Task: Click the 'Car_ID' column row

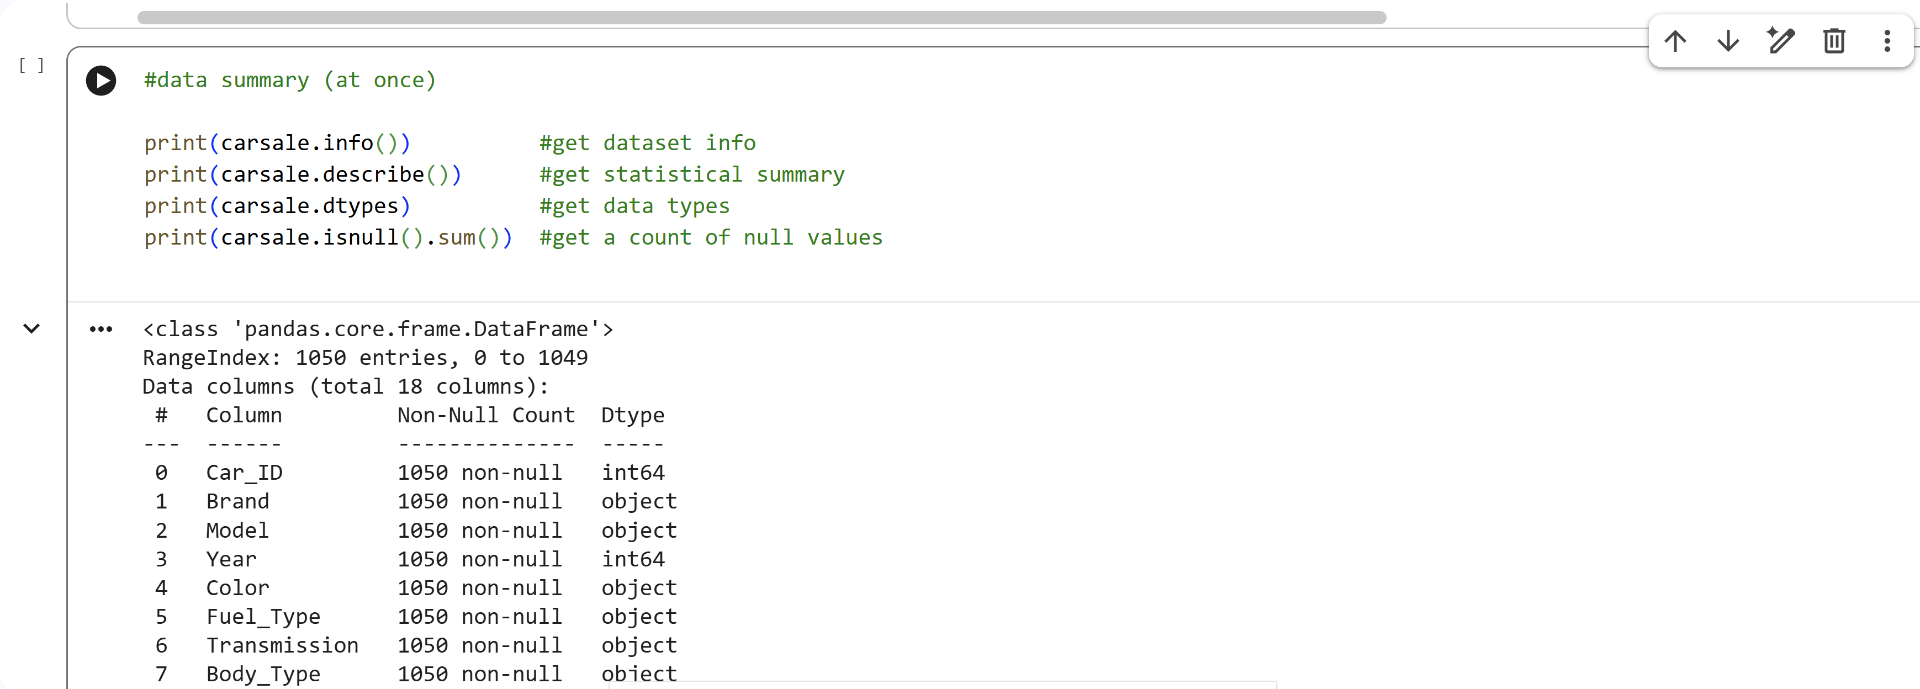Action: [410, 473]
